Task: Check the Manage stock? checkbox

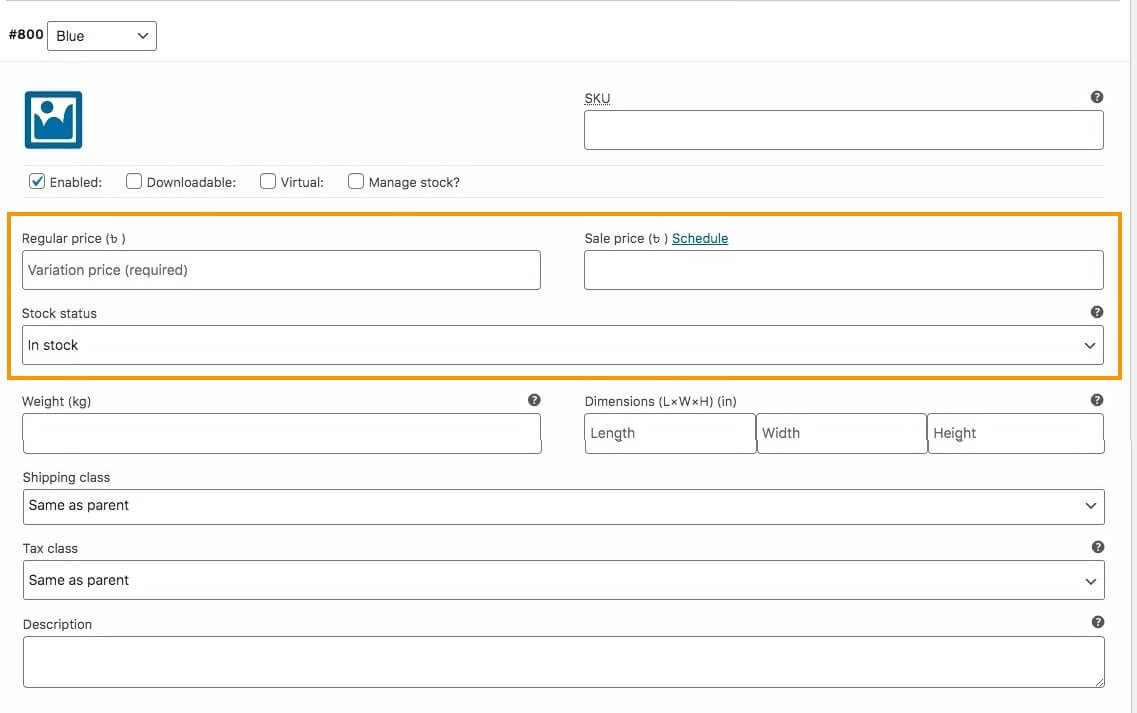Action: pyautogui.click(x=356, y=182)
